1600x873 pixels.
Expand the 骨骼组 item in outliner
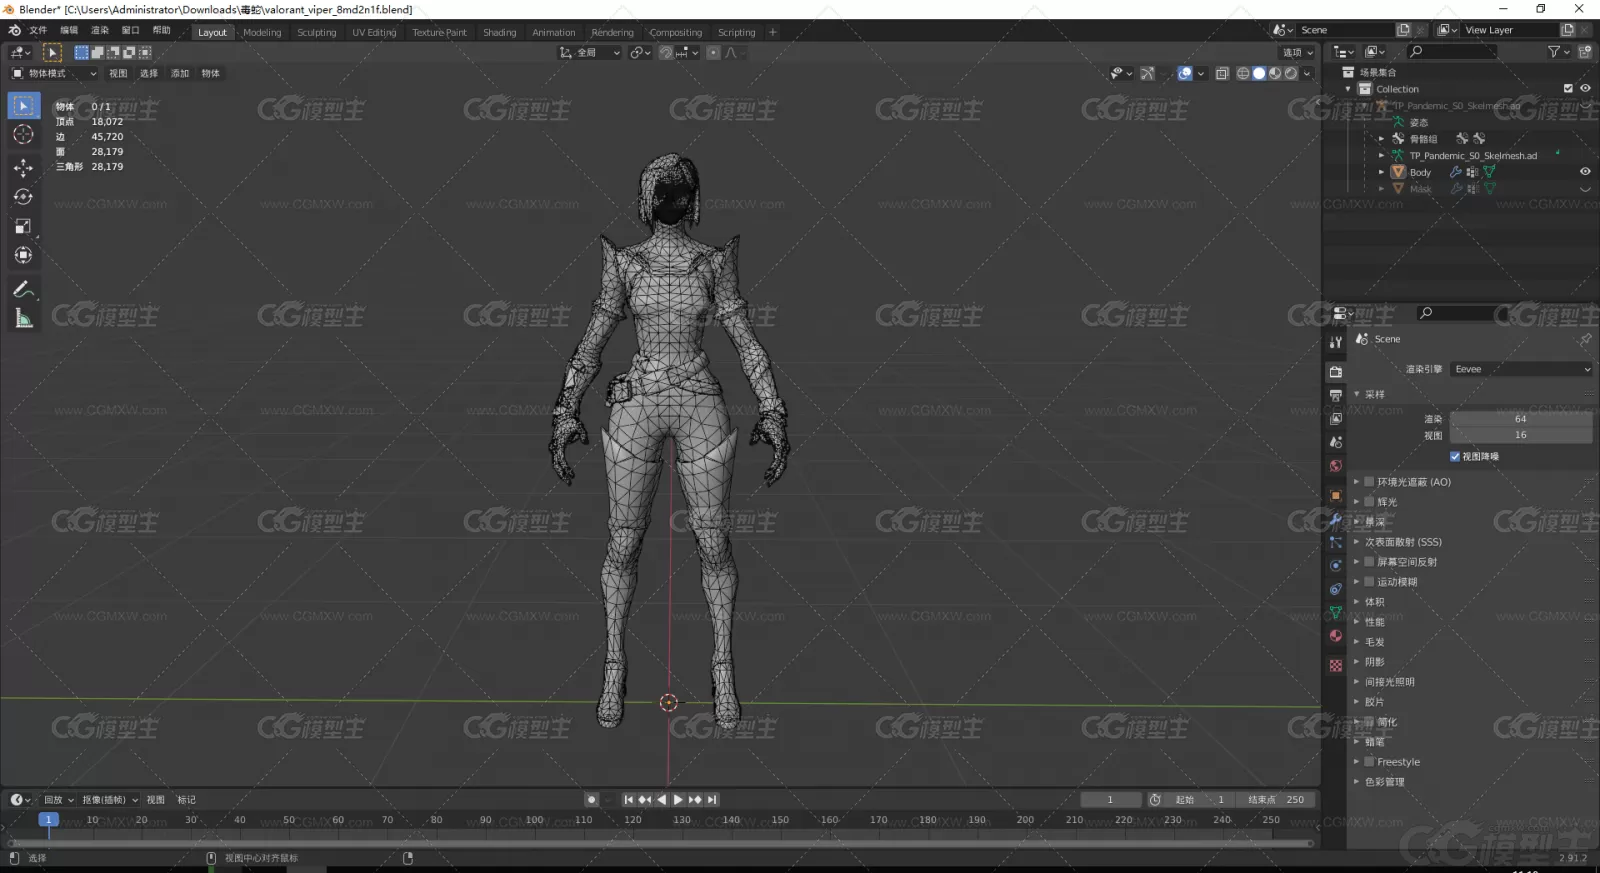[x=1381, y=139]
